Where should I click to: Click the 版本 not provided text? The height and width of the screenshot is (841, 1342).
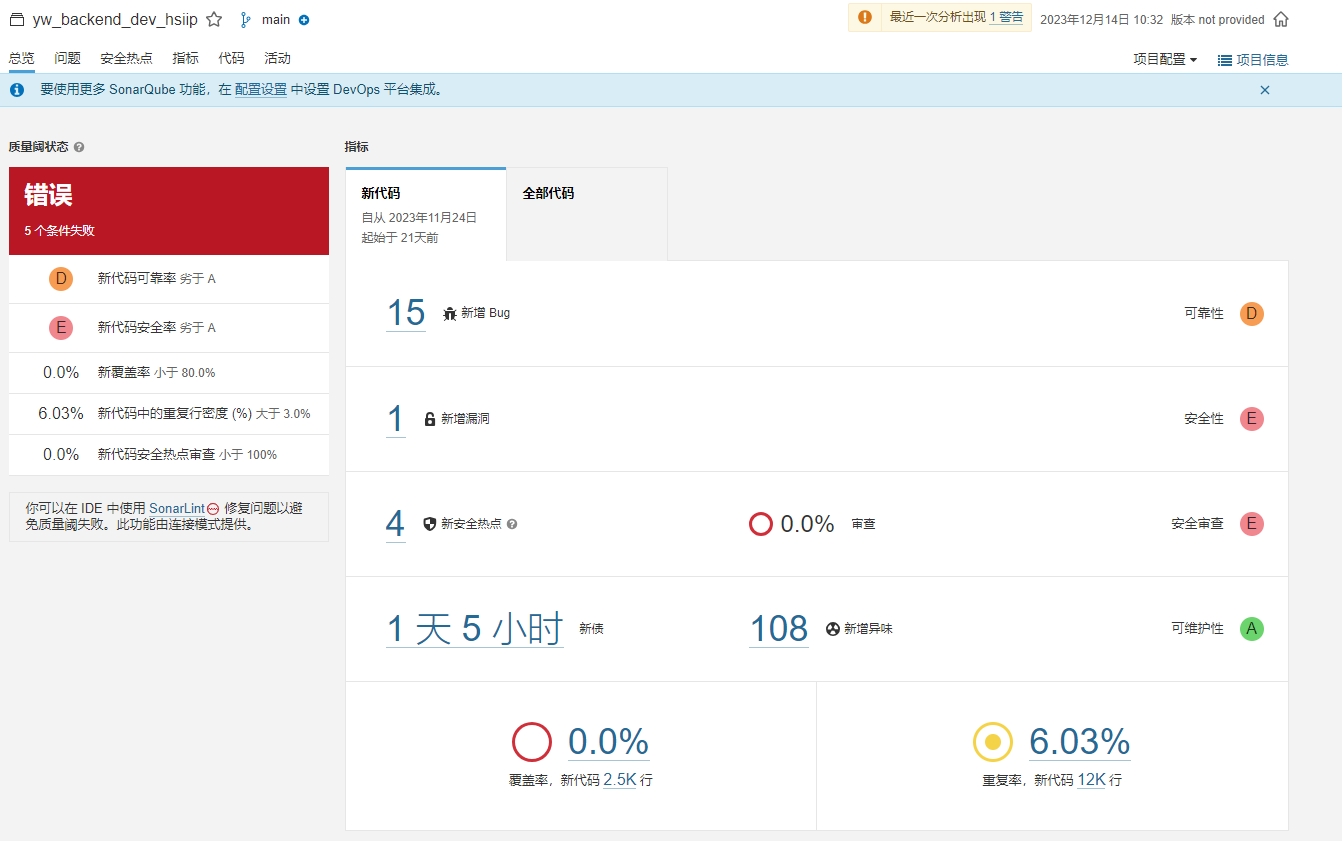(x=1218, y=19)
